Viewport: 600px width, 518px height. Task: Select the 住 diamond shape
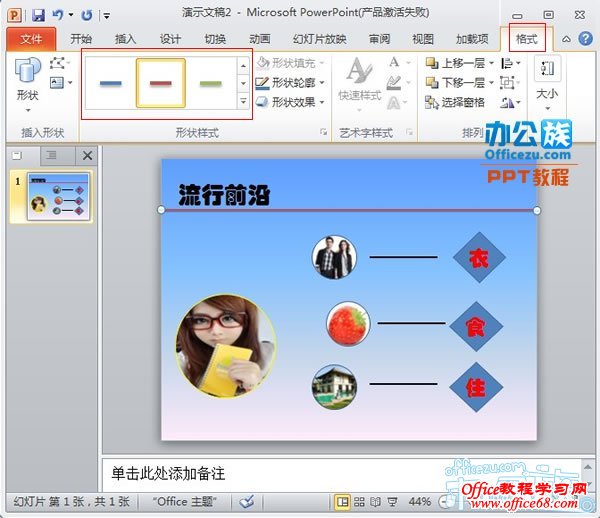[x=476, y=387]
